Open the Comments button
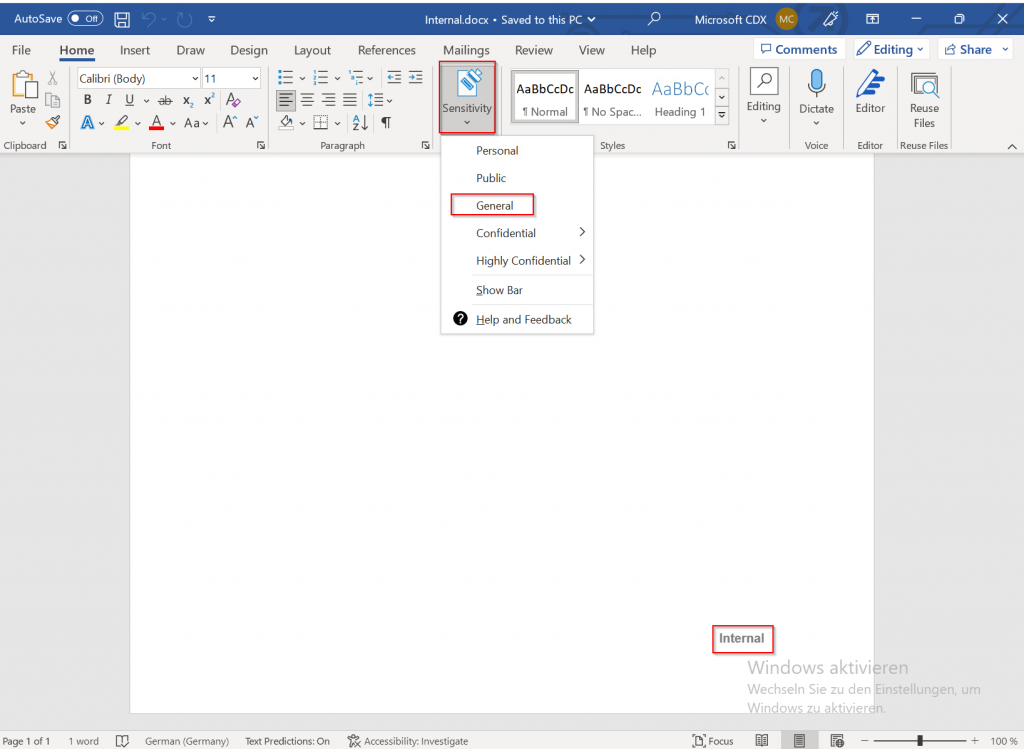The image size is (1024, 749). click(798, 49)
